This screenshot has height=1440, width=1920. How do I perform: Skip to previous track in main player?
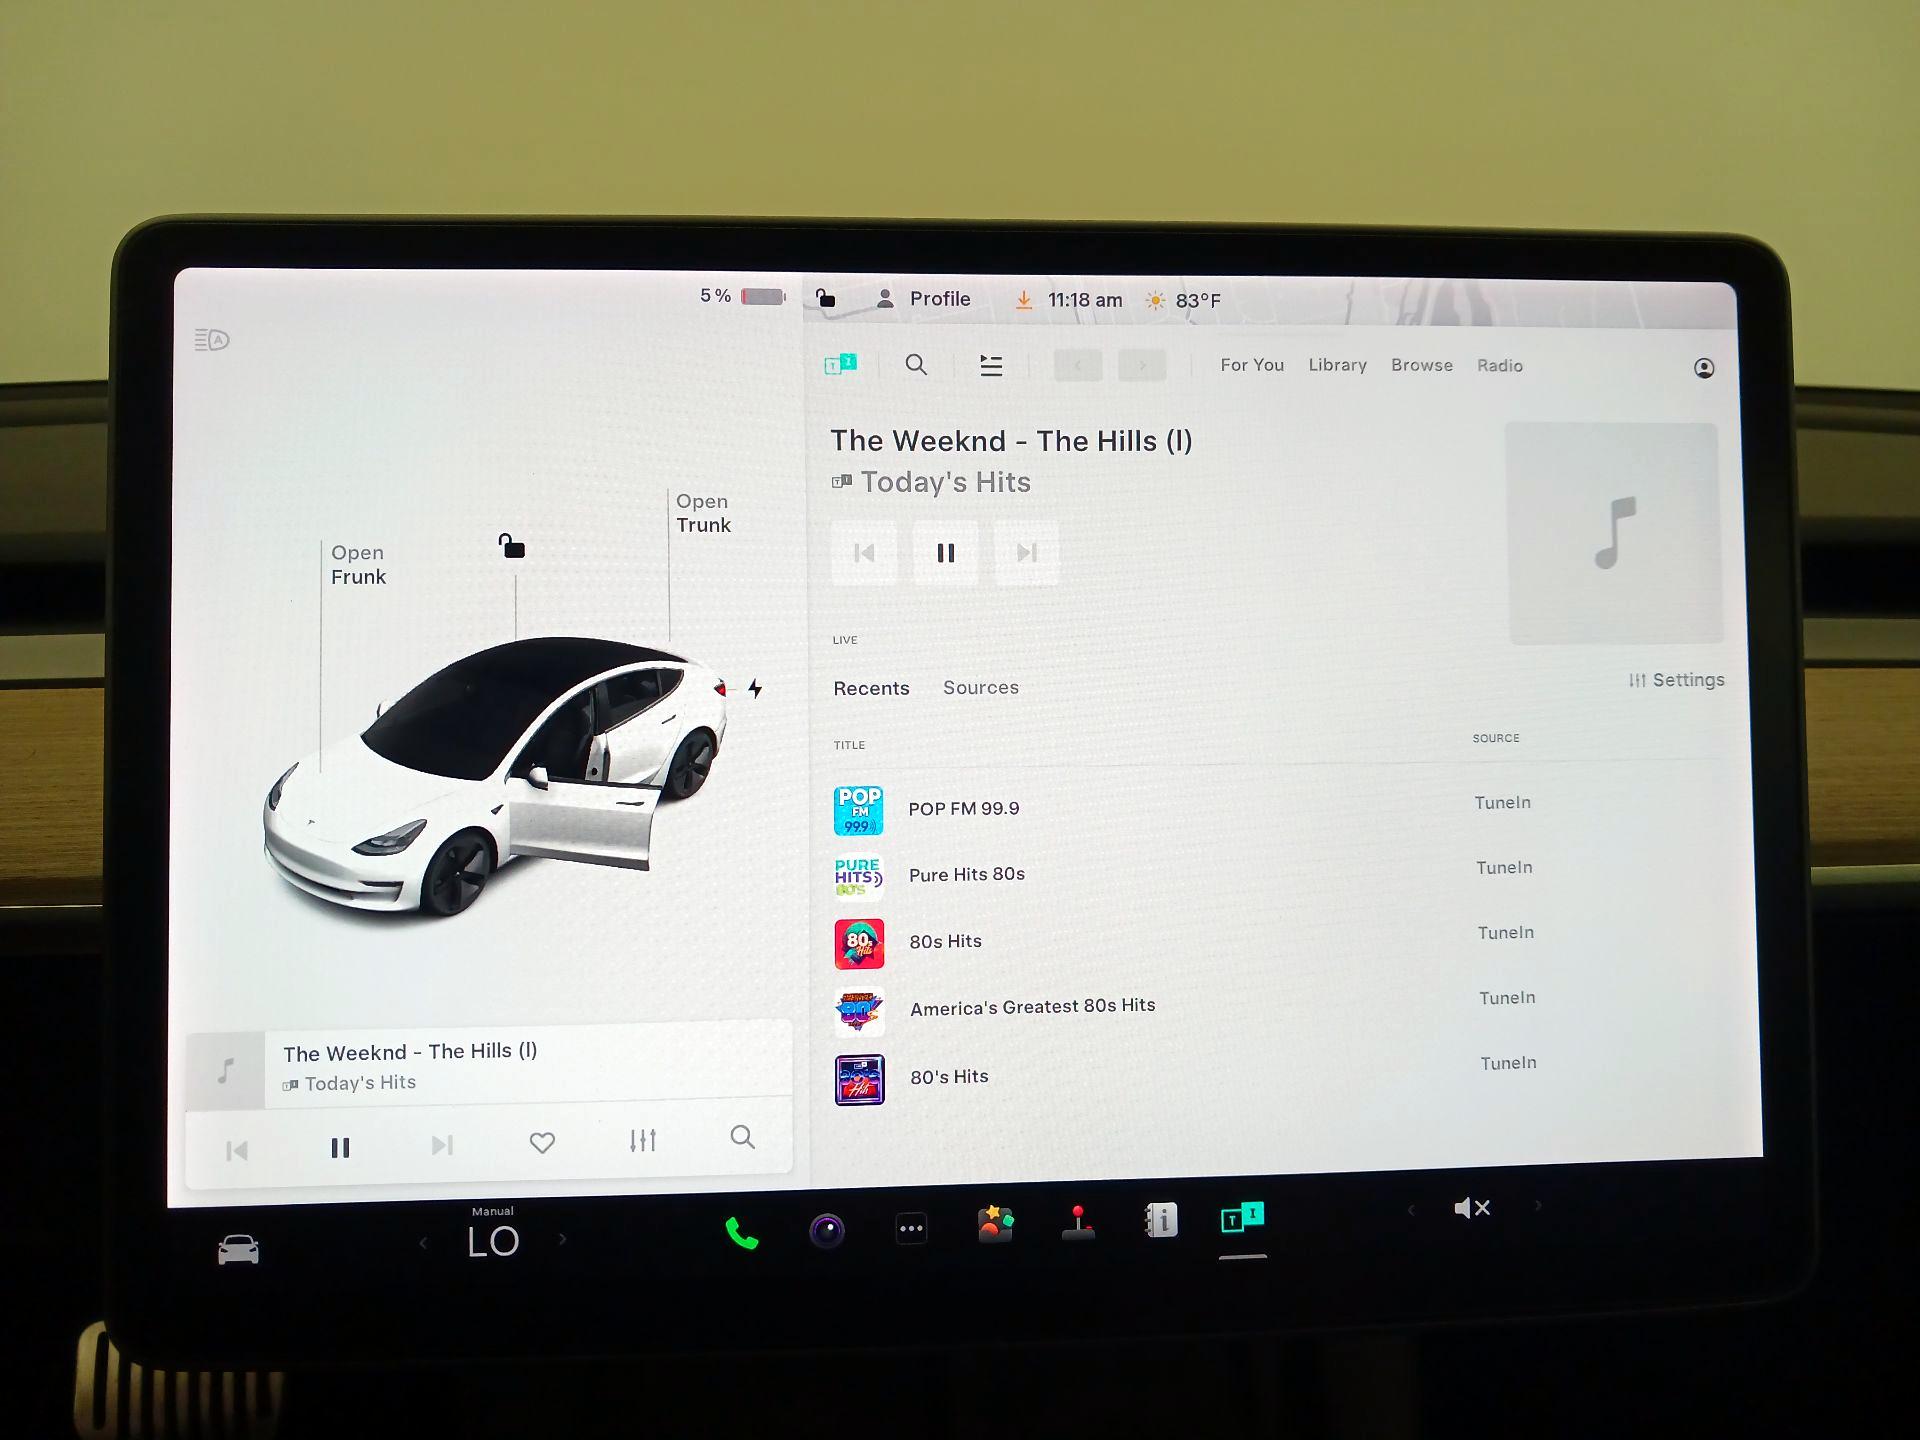(864, 553)
